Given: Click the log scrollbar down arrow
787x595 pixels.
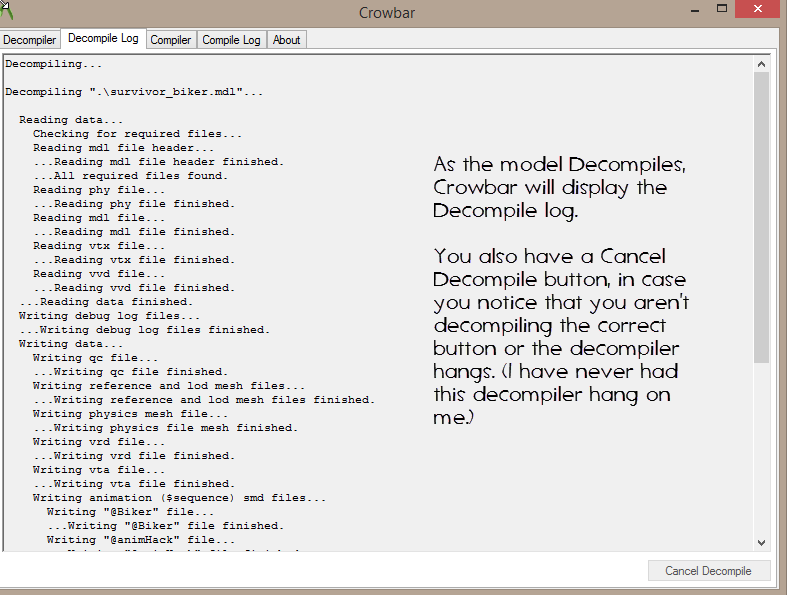Looking at the screenshot, I should pos(761,543).
